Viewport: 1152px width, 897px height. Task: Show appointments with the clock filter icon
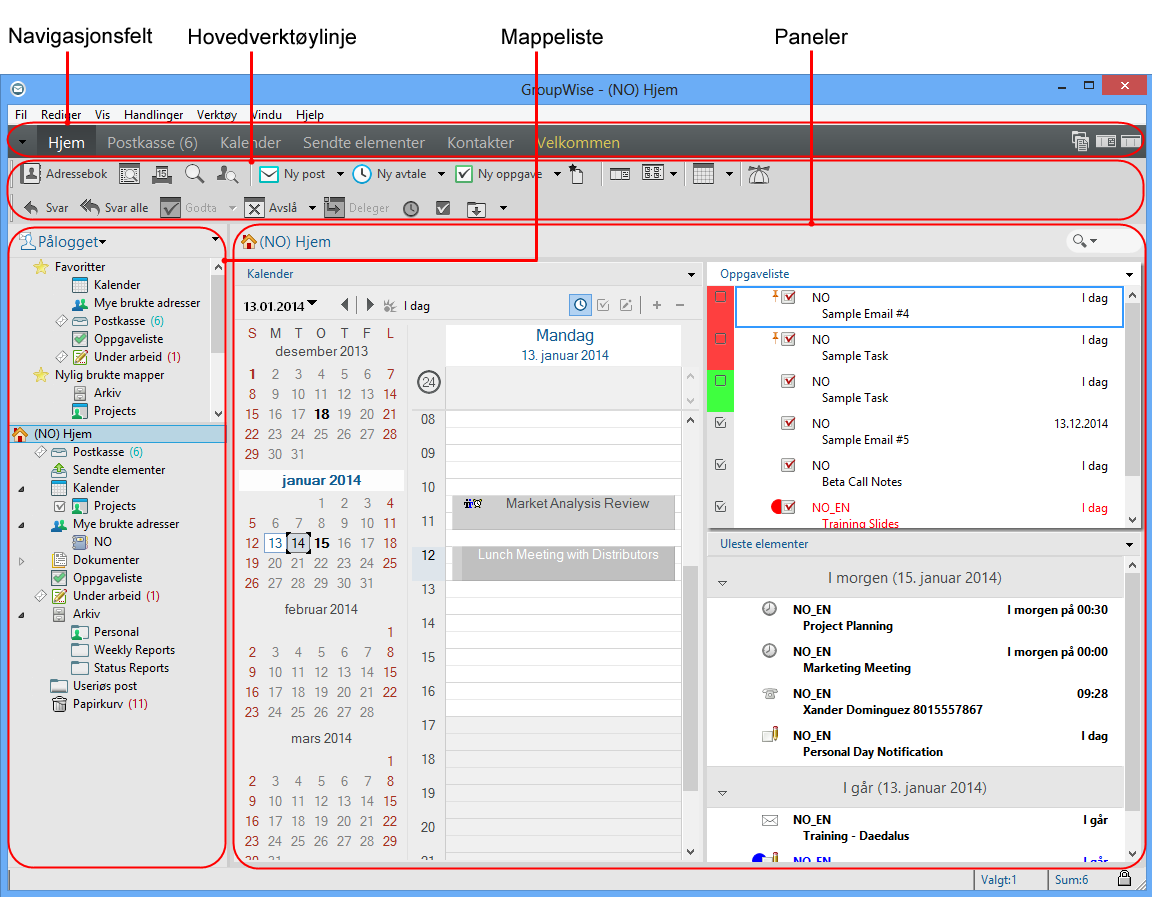tap(580, 305)
